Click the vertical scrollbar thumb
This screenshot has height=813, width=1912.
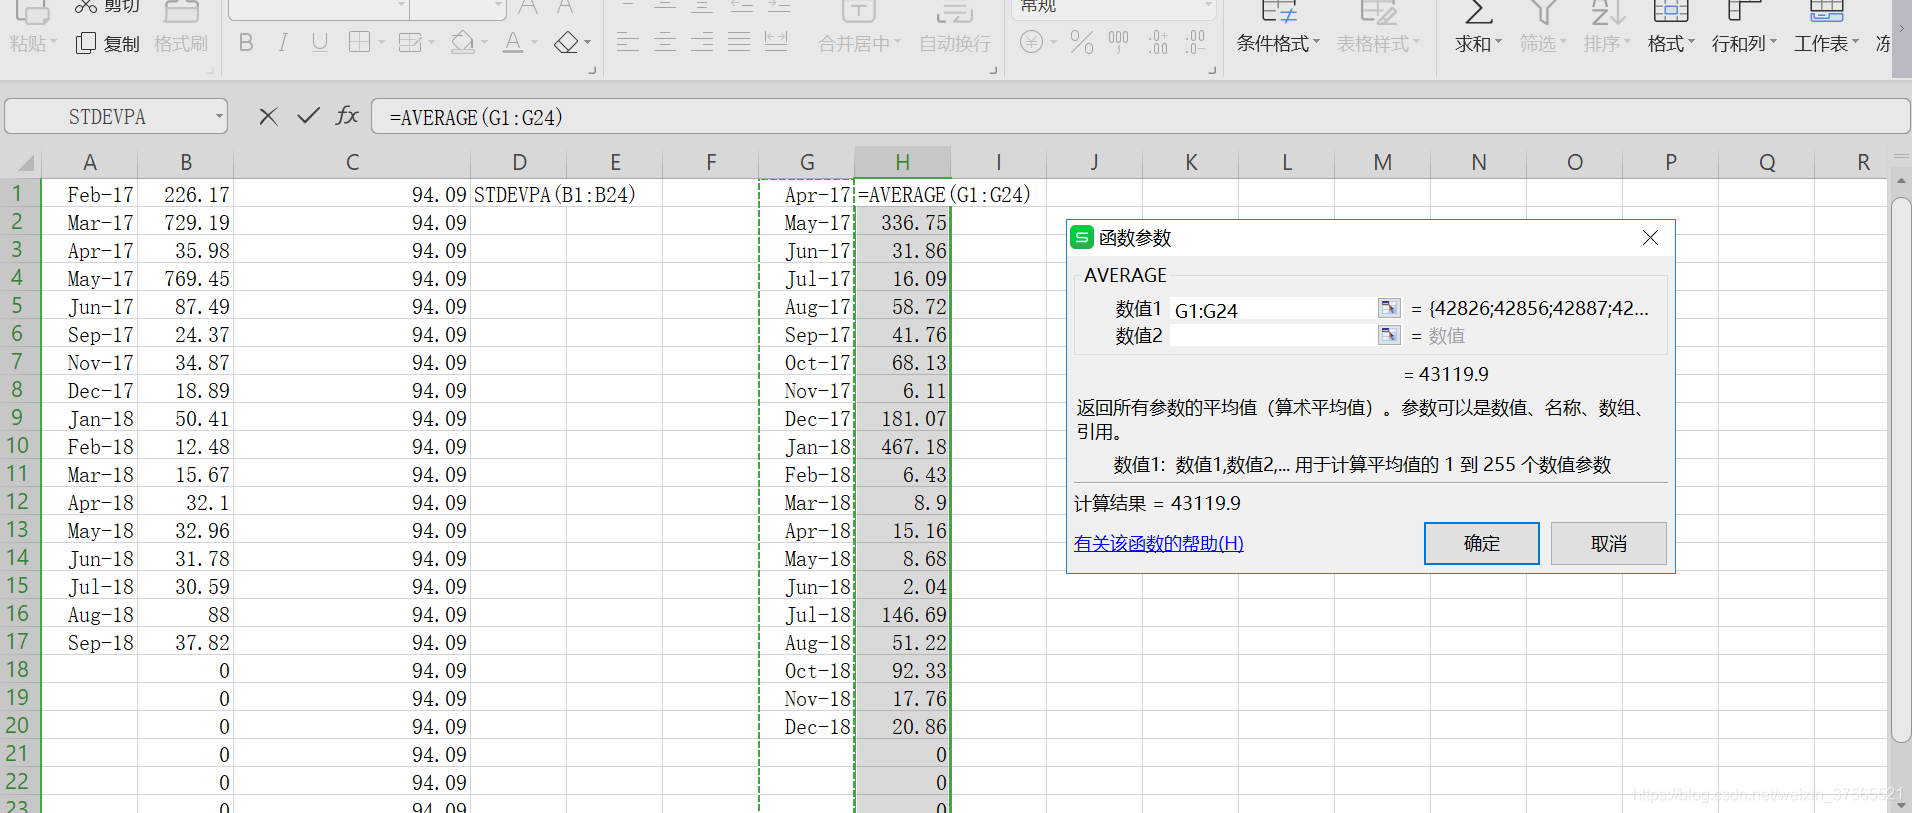[1901, 470]
